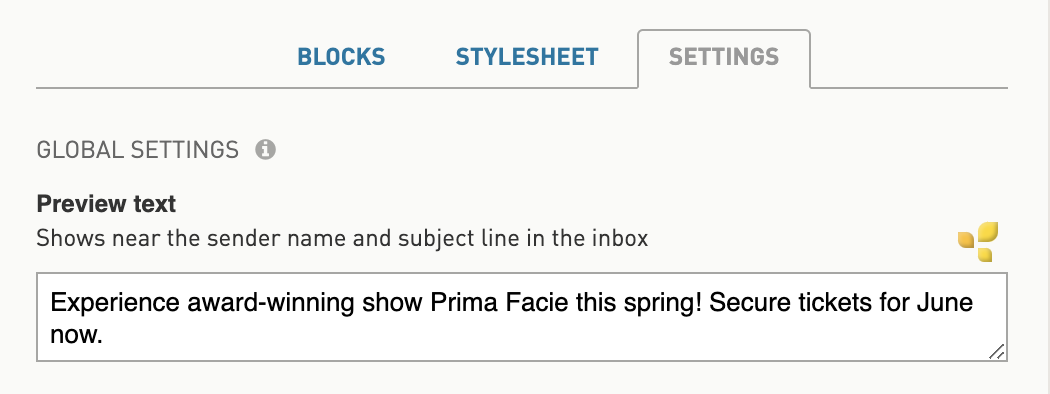1050x394 pixels.
Task: Open the Stylesheet tab
Action: 527,57
